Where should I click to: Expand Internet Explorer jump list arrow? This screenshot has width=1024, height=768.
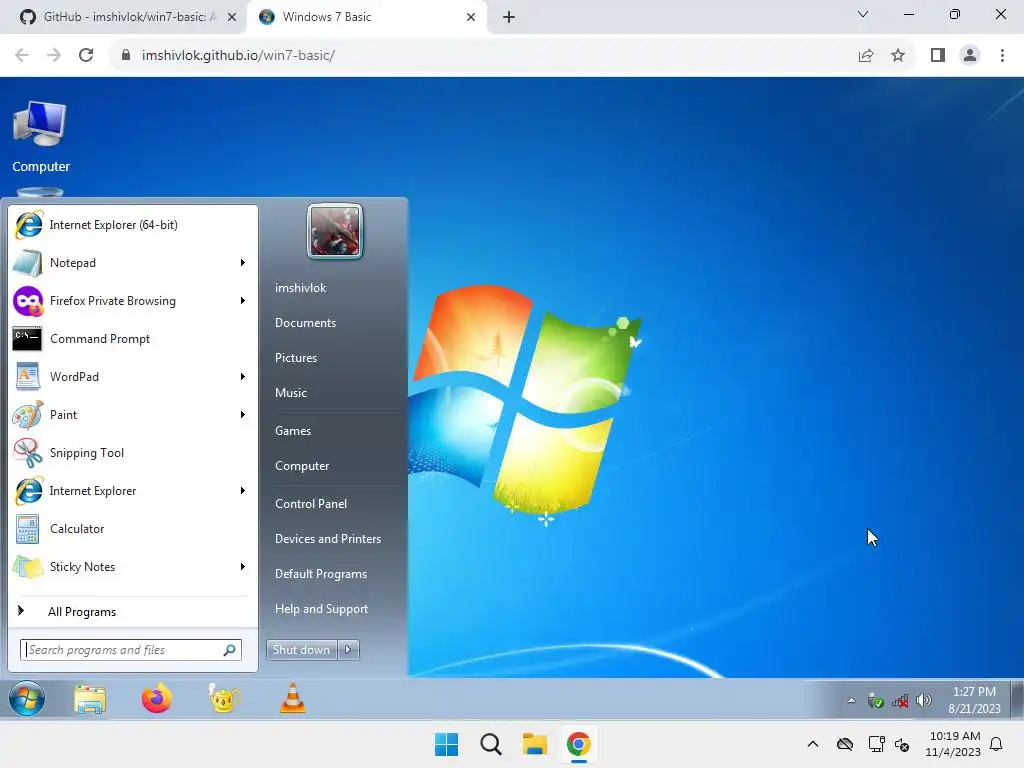click(x=243, y=490)
